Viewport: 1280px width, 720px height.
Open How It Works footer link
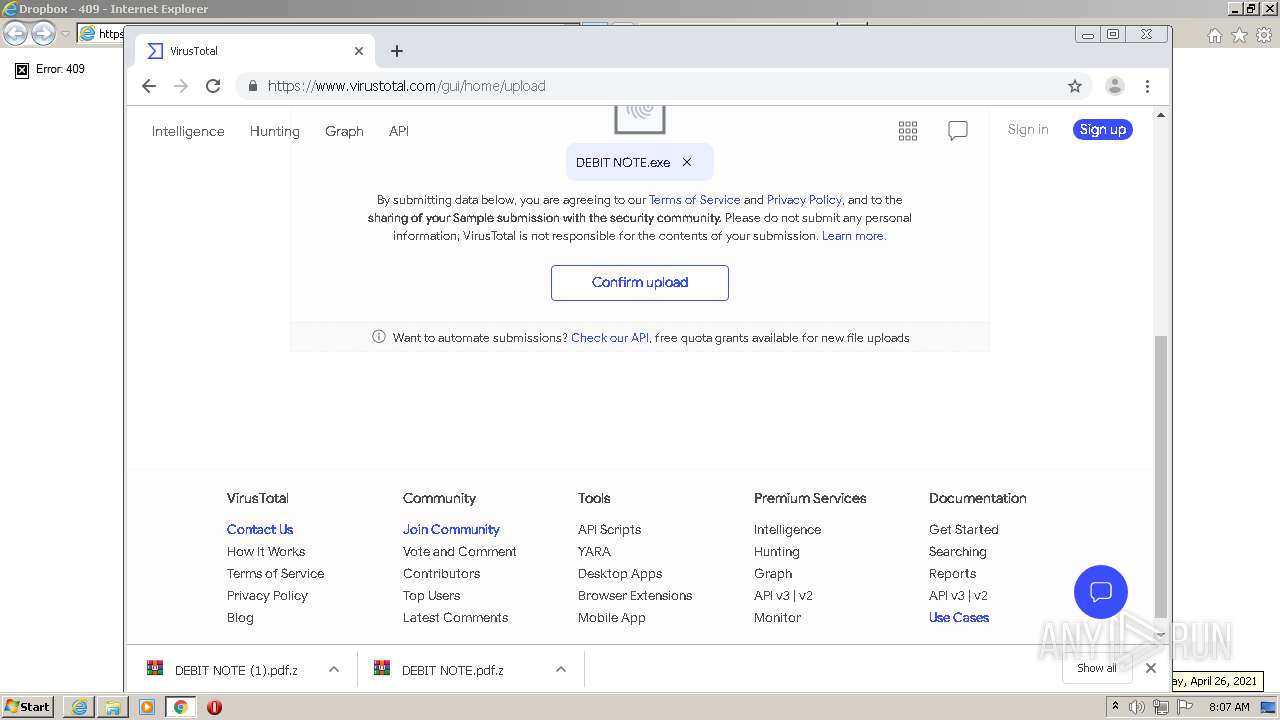tap(266, 552)
